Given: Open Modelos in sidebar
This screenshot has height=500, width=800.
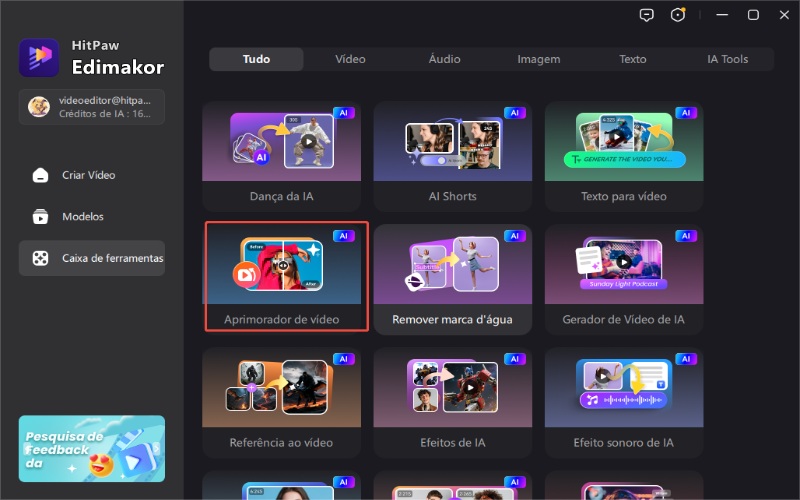Looking at the screenshot, I should point(92,216).
